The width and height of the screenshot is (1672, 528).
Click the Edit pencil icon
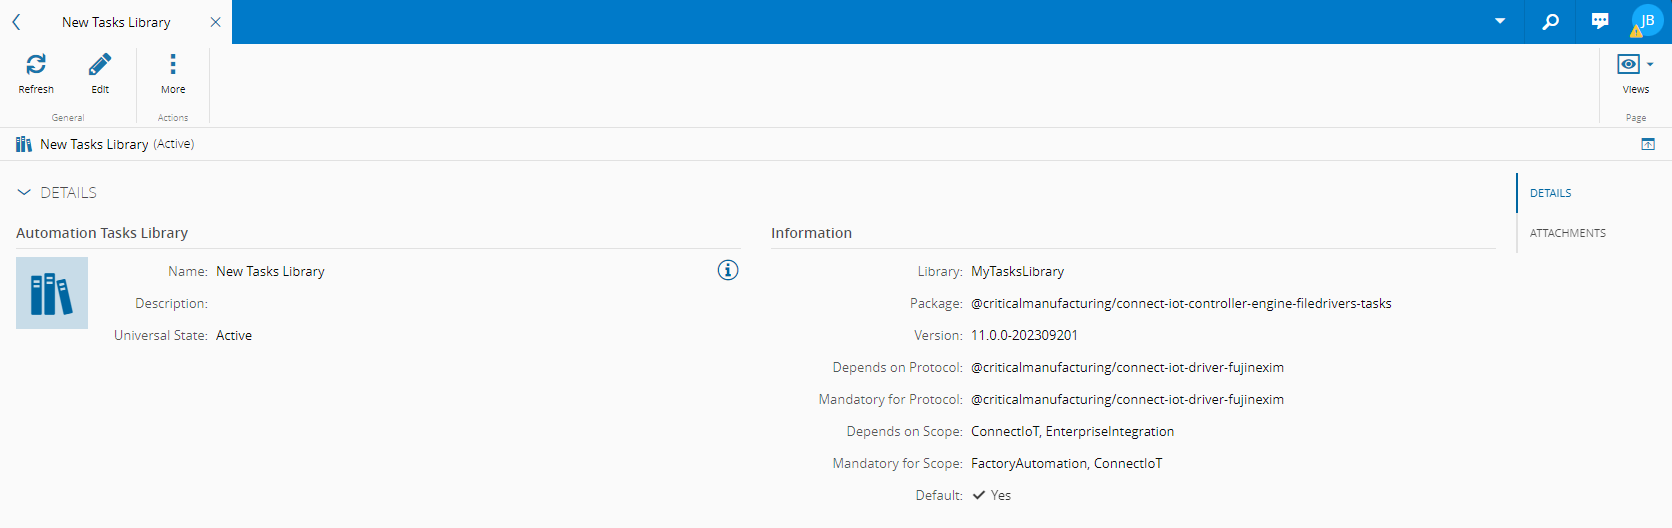(x=100, y=73)
